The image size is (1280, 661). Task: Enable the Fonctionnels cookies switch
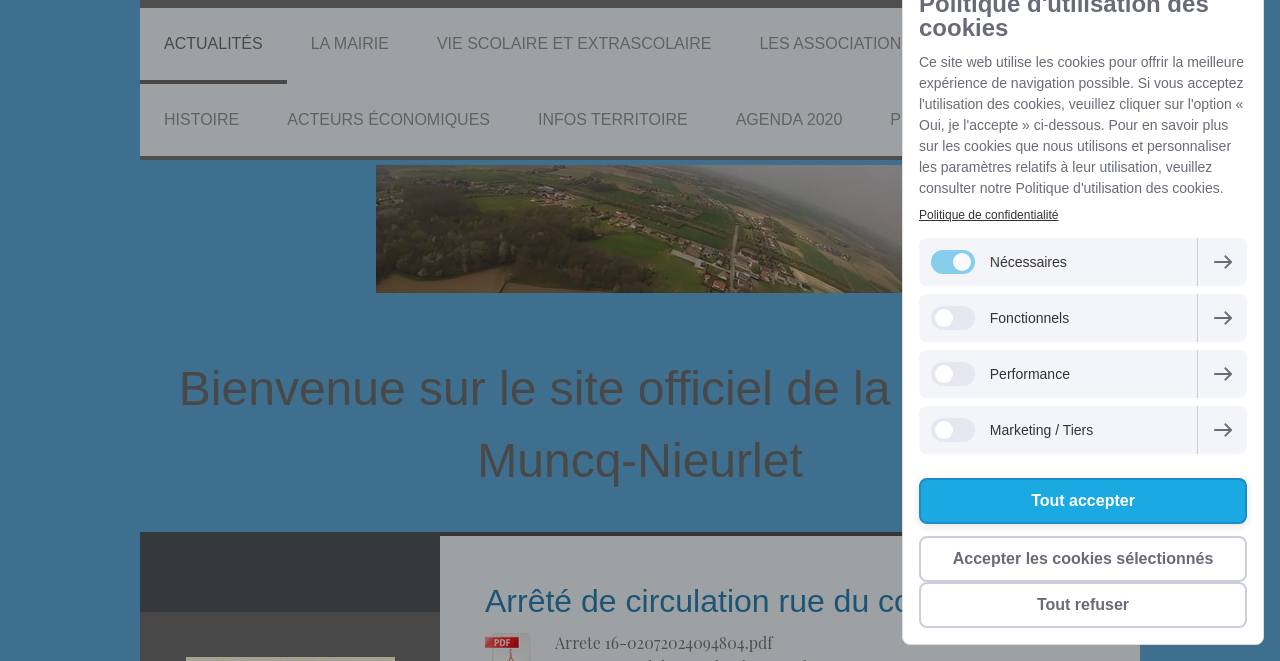(952, 317)
